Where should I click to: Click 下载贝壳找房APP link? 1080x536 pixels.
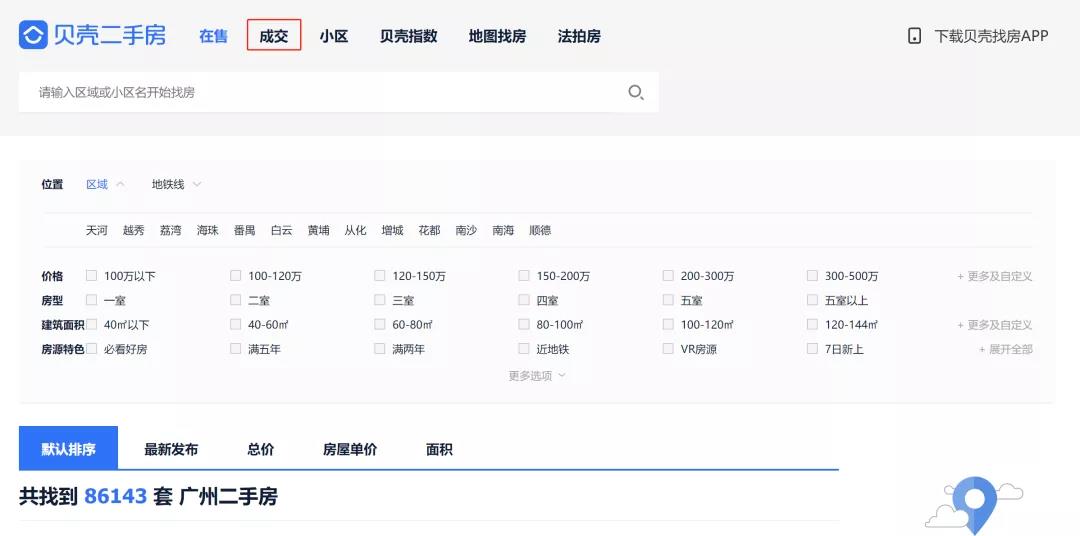[x=990, y=36]
